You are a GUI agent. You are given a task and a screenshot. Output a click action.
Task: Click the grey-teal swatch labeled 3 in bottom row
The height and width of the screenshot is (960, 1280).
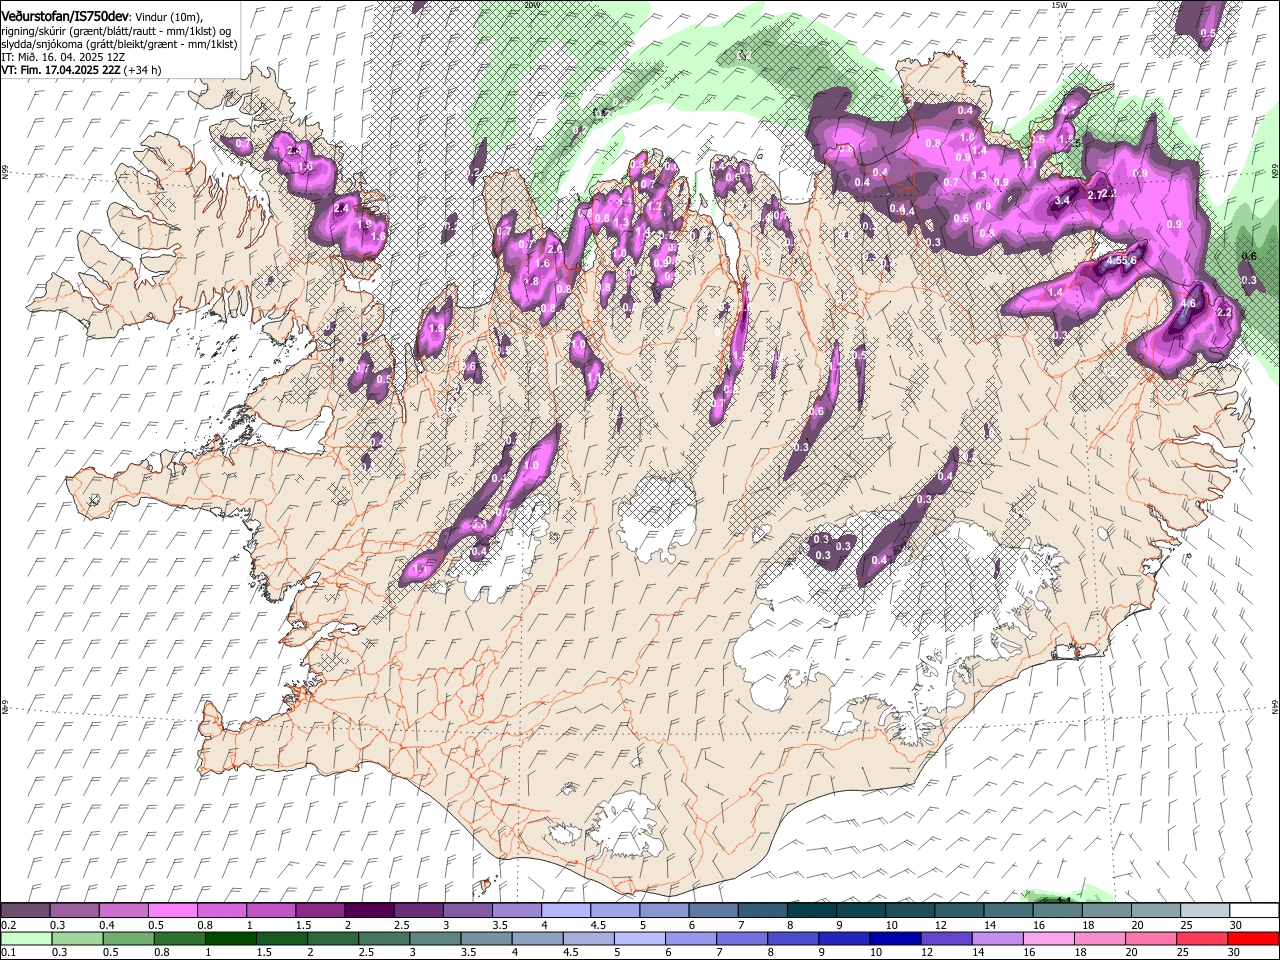(x=435, y=938)
